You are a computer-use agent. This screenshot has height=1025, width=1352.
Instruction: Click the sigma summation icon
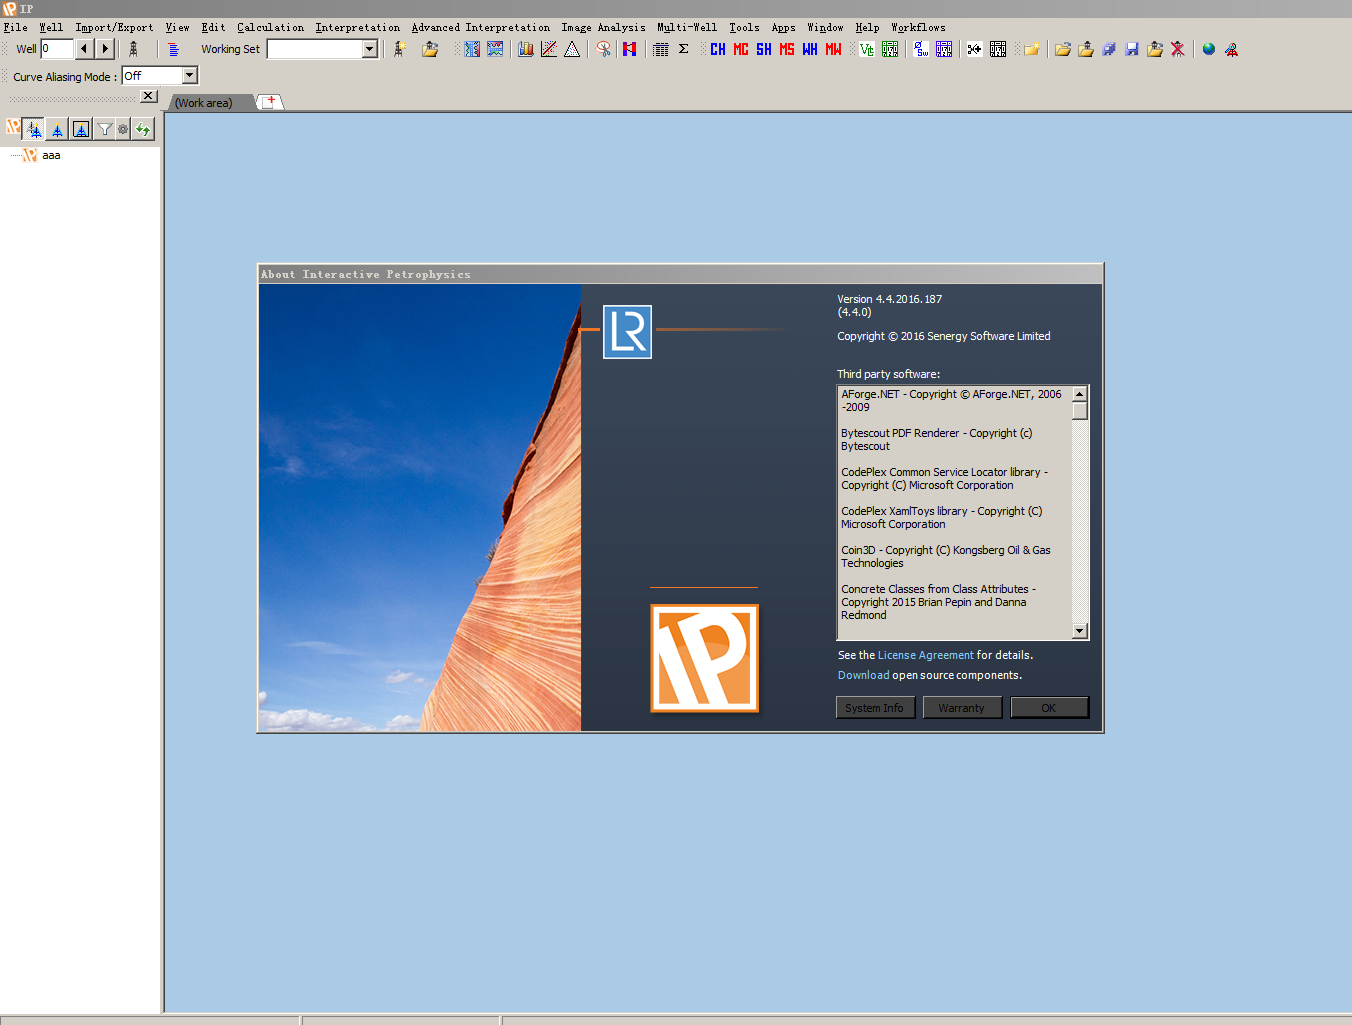[684, 49]
